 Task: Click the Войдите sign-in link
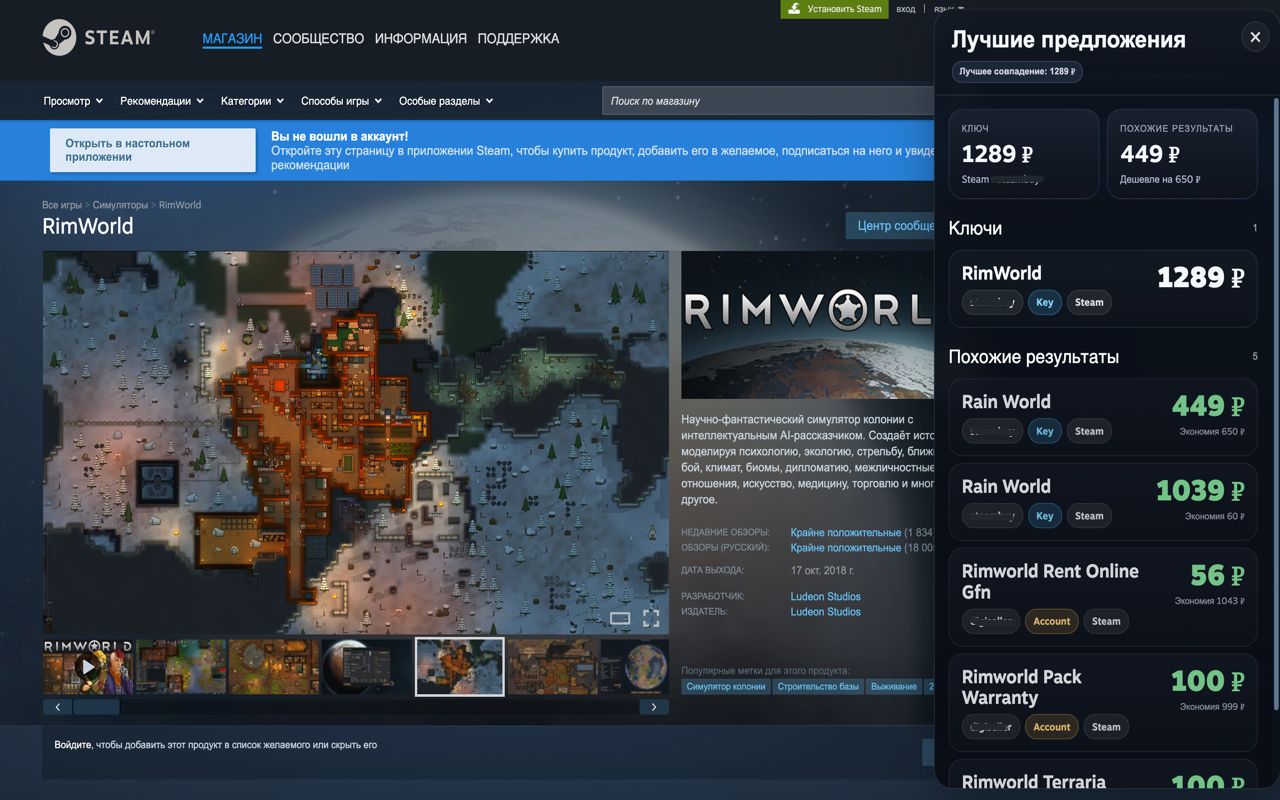click(72, 745)
